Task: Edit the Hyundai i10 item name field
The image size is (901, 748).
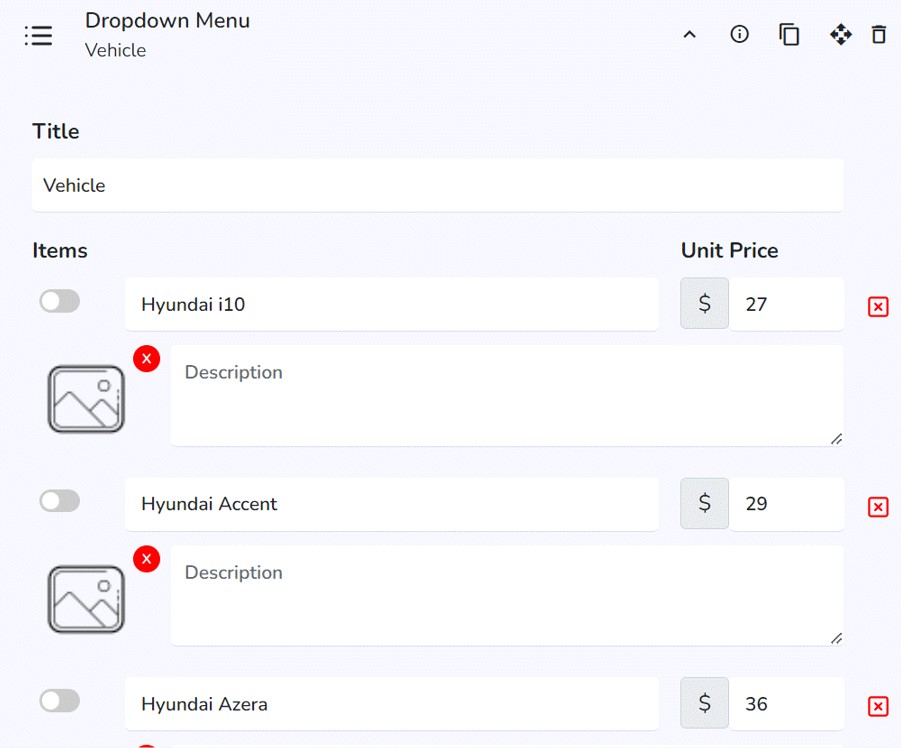Action: pos(391,304)
